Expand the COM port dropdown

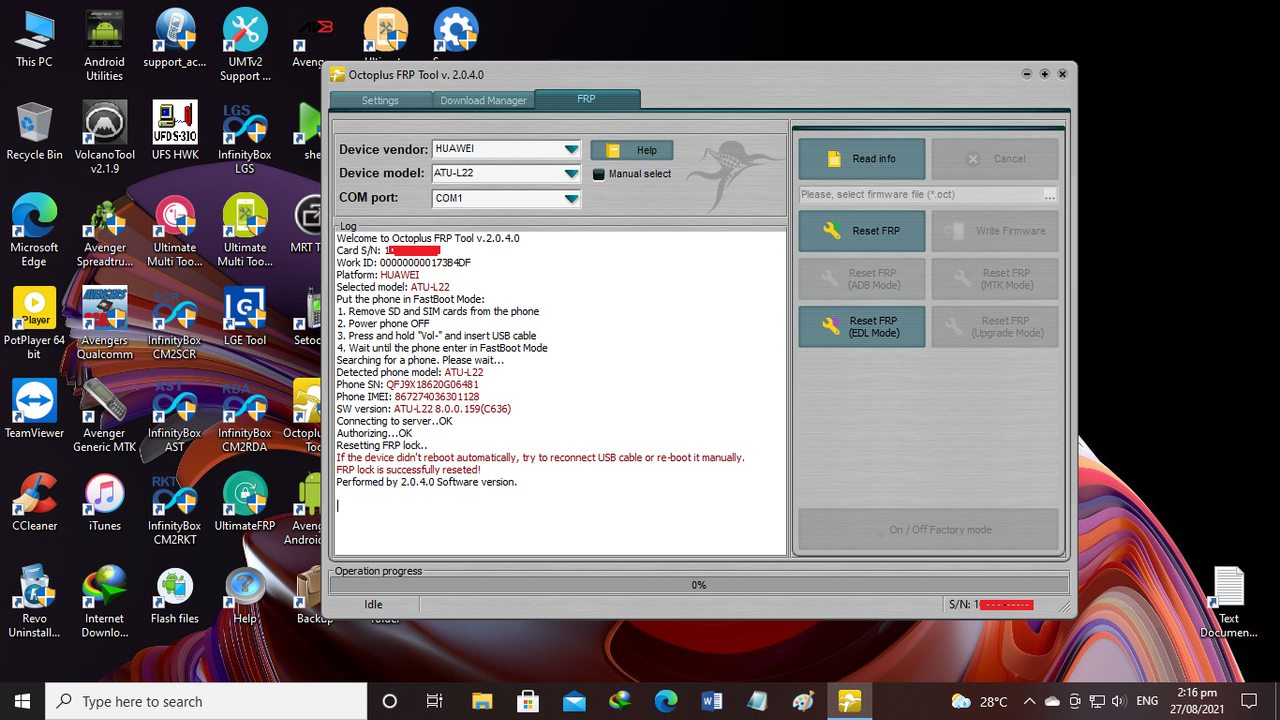click(x=571, y=198)
